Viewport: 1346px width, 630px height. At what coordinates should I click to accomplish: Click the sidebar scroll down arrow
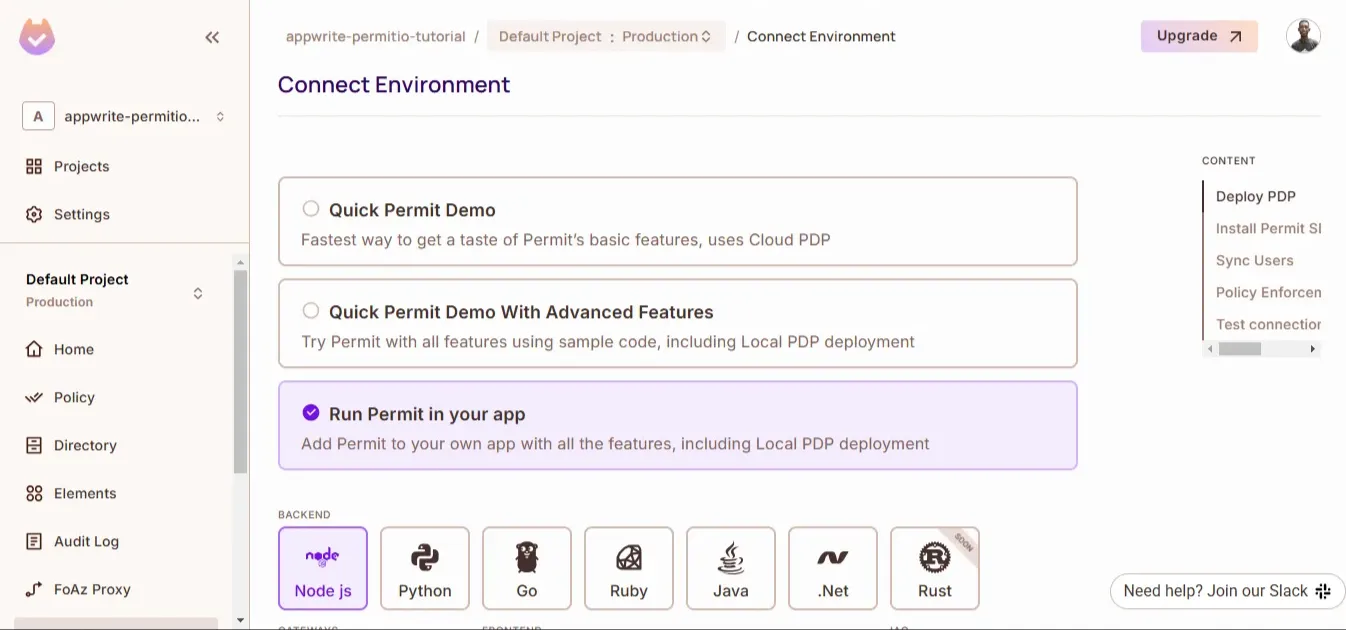(240, 620)
